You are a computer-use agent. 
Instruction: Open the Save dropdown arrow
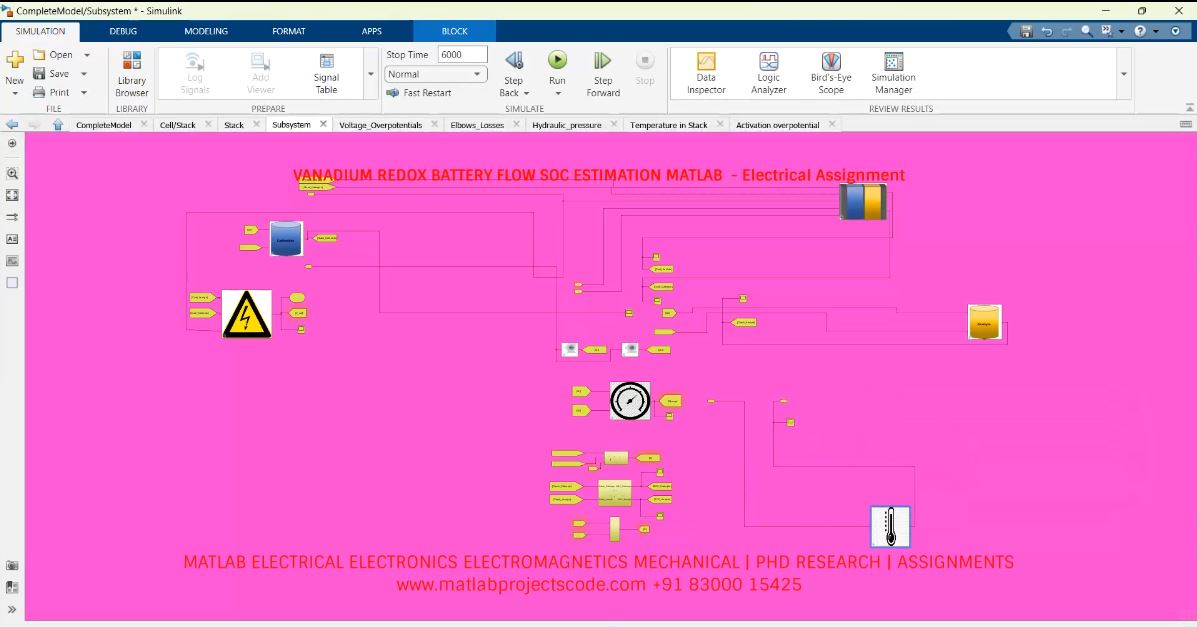tap(85, 73)
